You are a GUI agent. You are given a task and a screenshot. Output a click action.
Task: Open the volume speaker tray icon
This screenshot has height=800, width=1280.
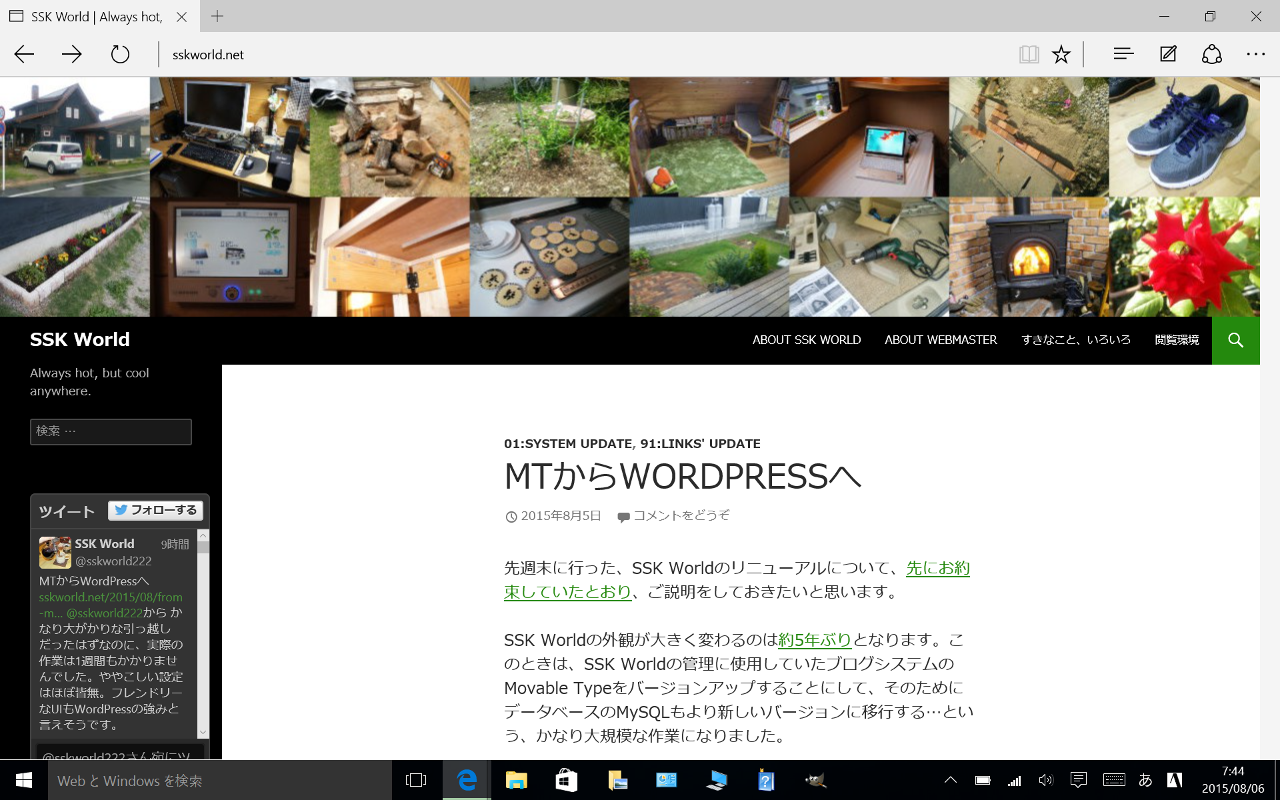tap(1046, 780)
